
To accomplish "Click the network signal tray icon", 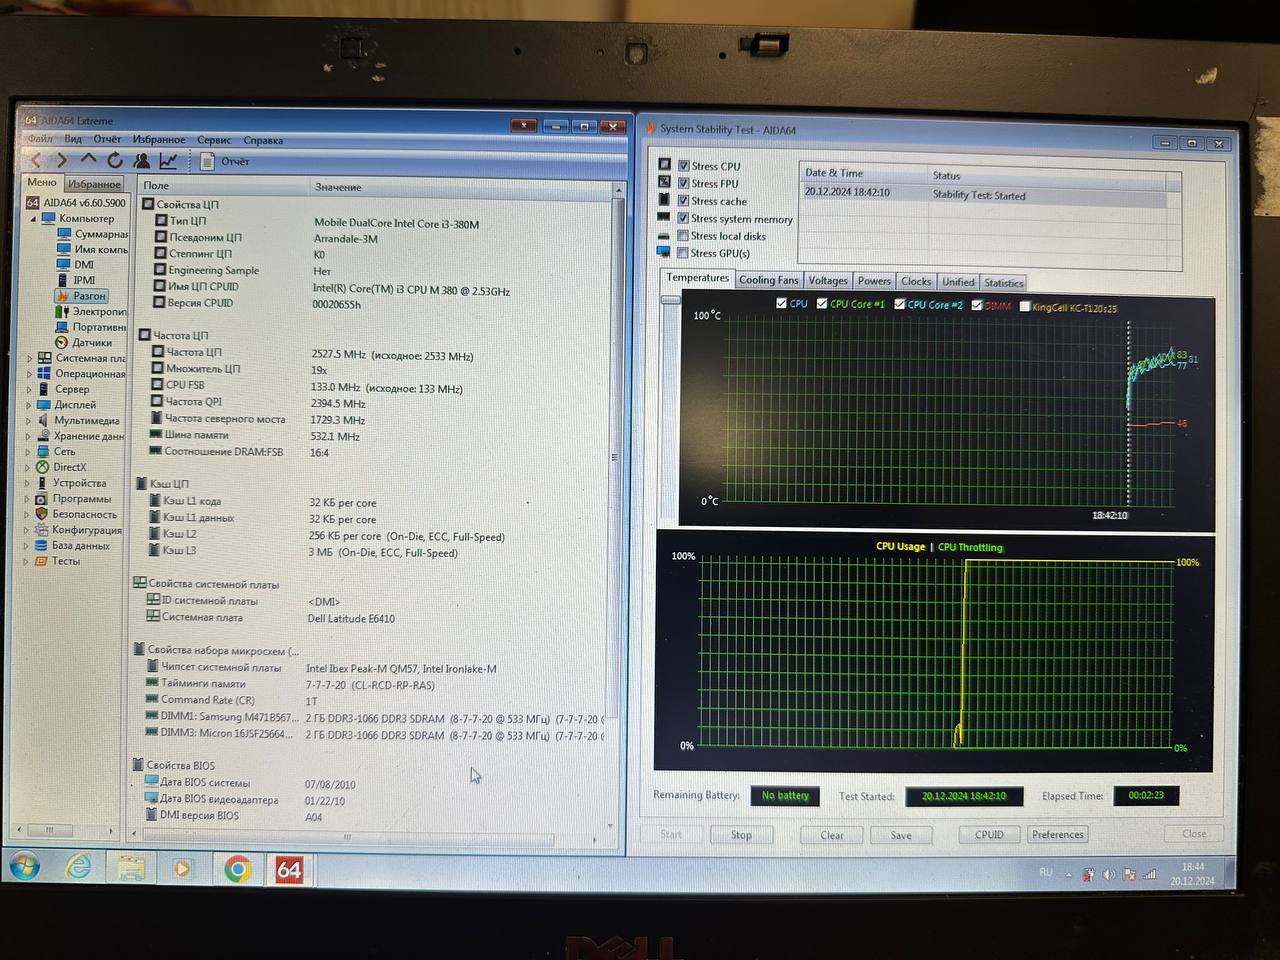I will [x=1150, y=874].
